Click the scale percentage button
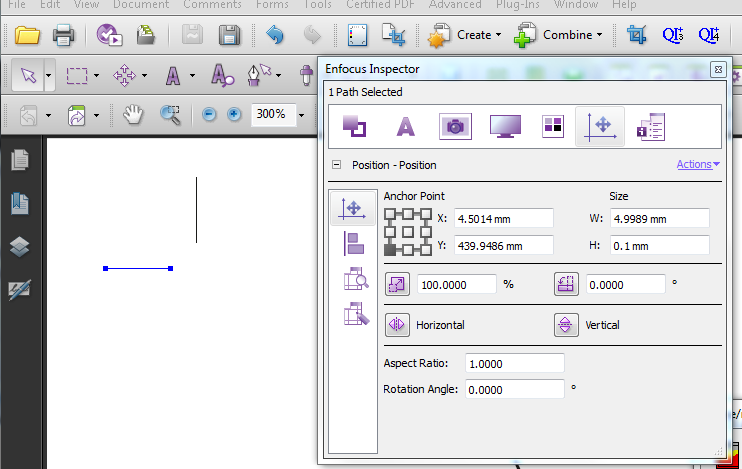 tap(397, 284)
